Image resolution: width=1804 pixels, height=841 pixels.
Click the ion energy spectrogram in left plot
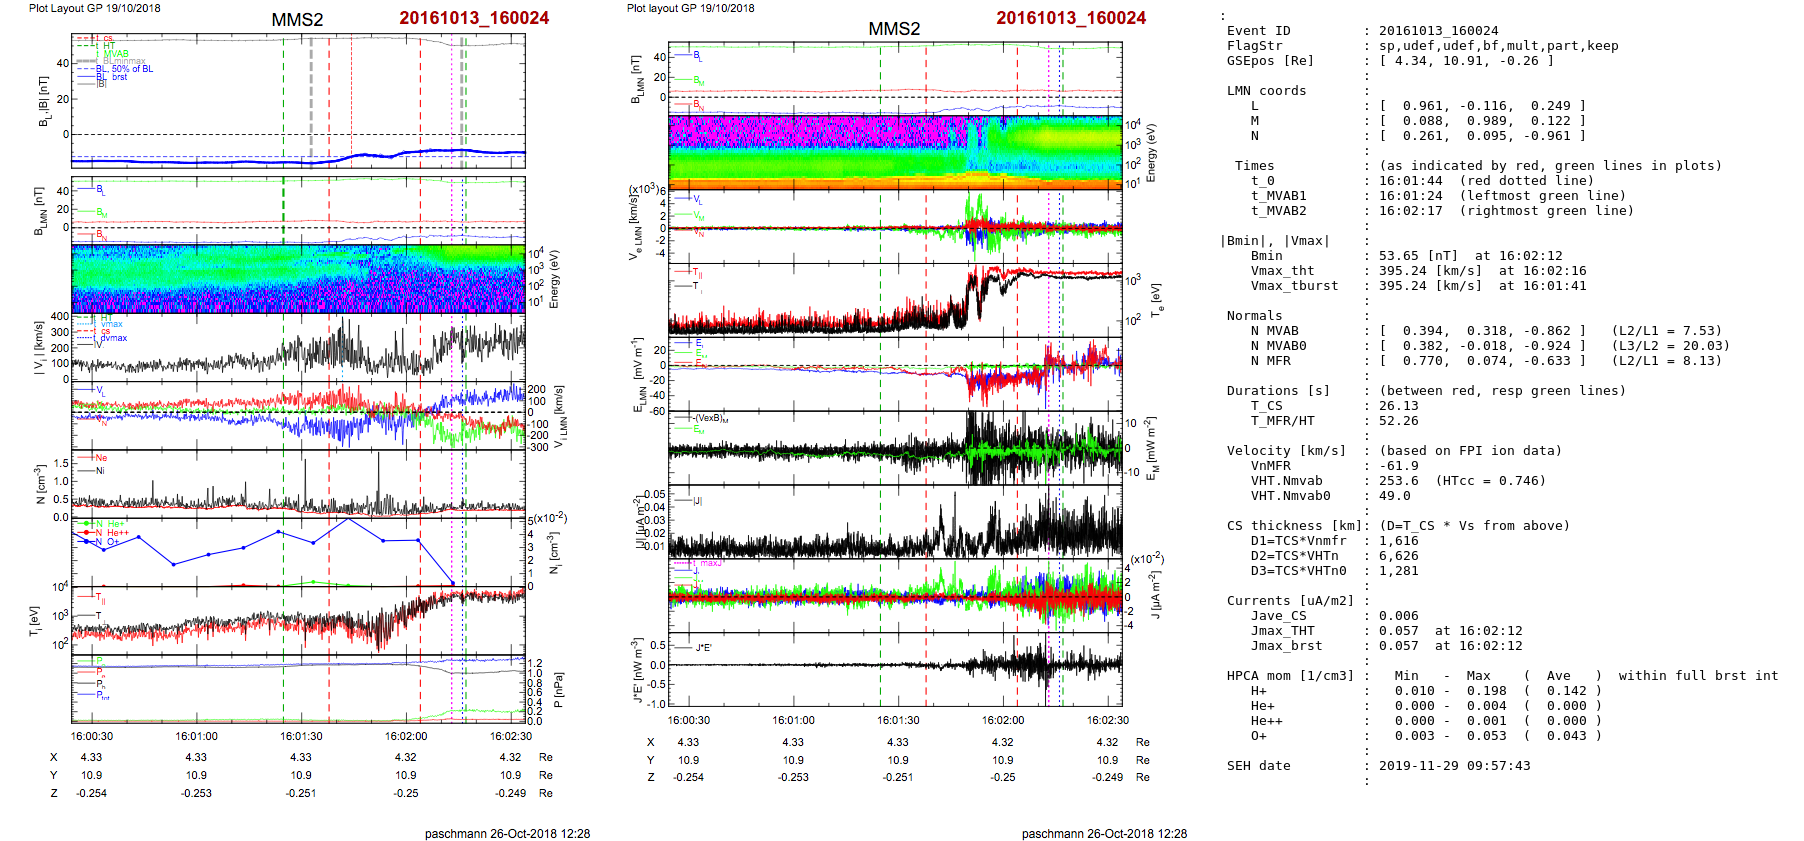coord(298,279)
